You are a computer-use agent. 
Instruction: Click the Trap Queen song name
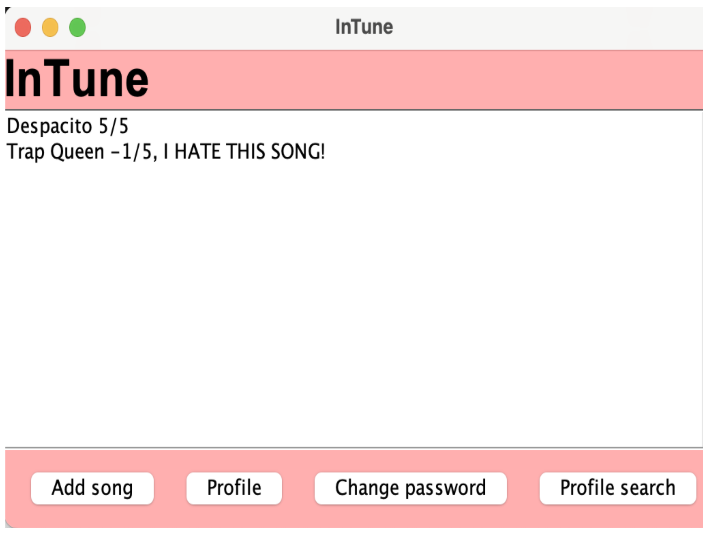coord(55,152)
